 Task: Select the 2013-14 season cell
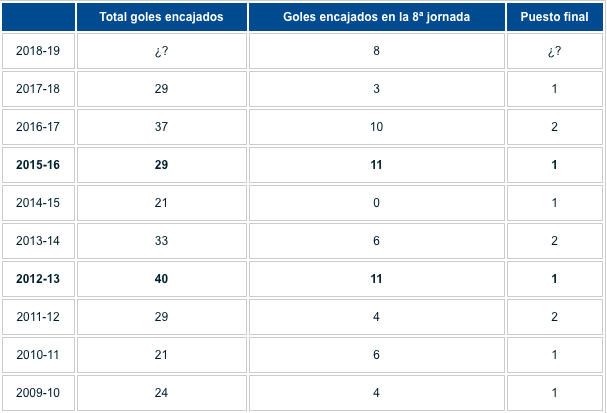click(x=38, y=241)
